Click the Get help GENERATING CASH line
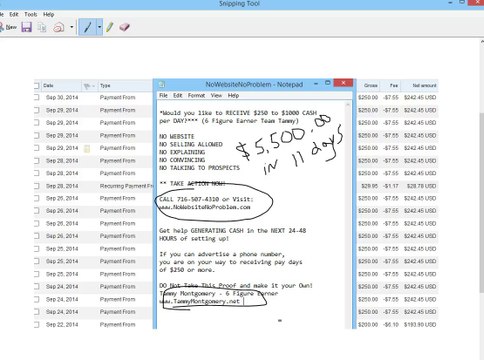Viewport: 484px width, 360px height. pyautogui.click(x=232, y=231)
